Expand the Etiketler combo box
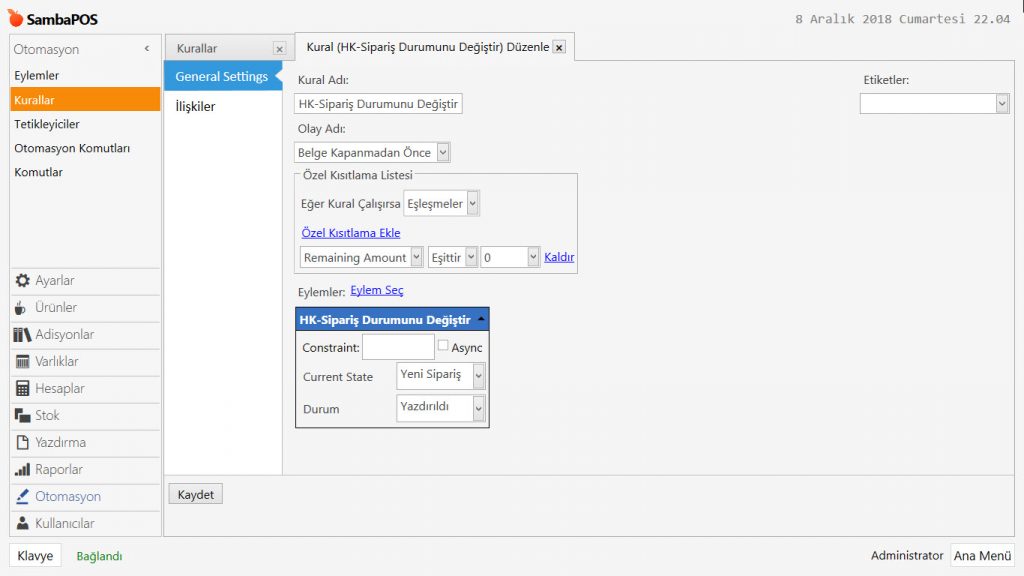Screen dimensions: 1024x576 click(x=1002, y=104)
